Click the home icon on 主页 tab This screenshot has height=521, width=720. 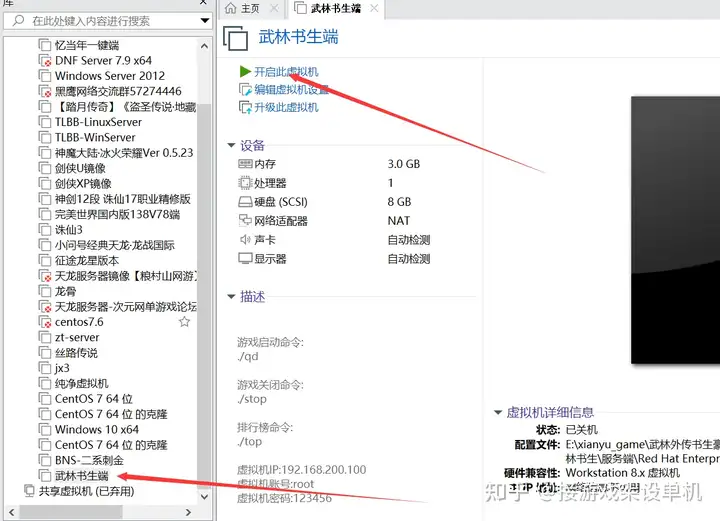click(x=231, y=8)
